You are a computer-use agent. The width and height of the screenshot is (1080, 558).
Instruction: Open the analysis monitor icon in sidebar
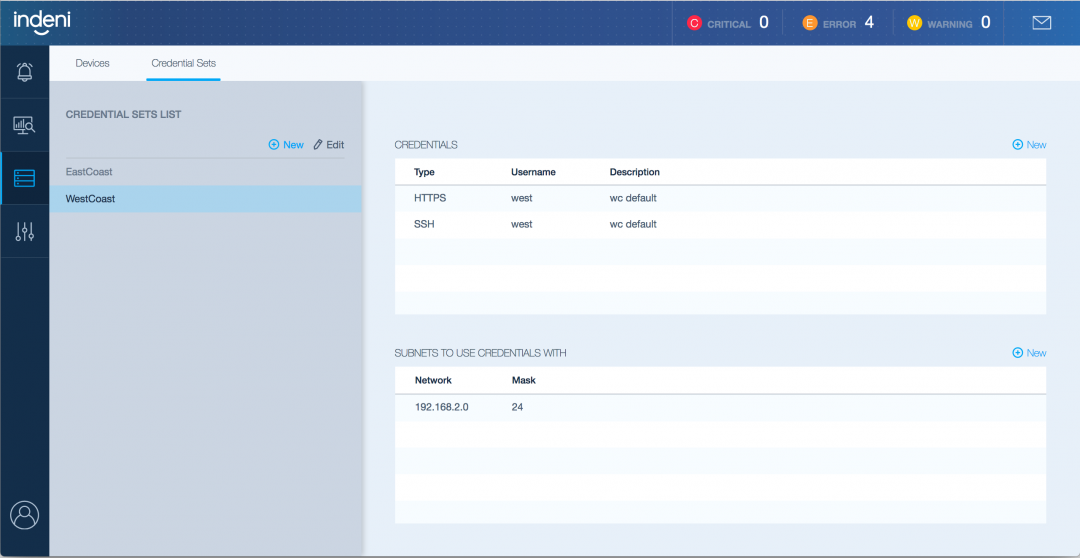[x=25, y=125]
